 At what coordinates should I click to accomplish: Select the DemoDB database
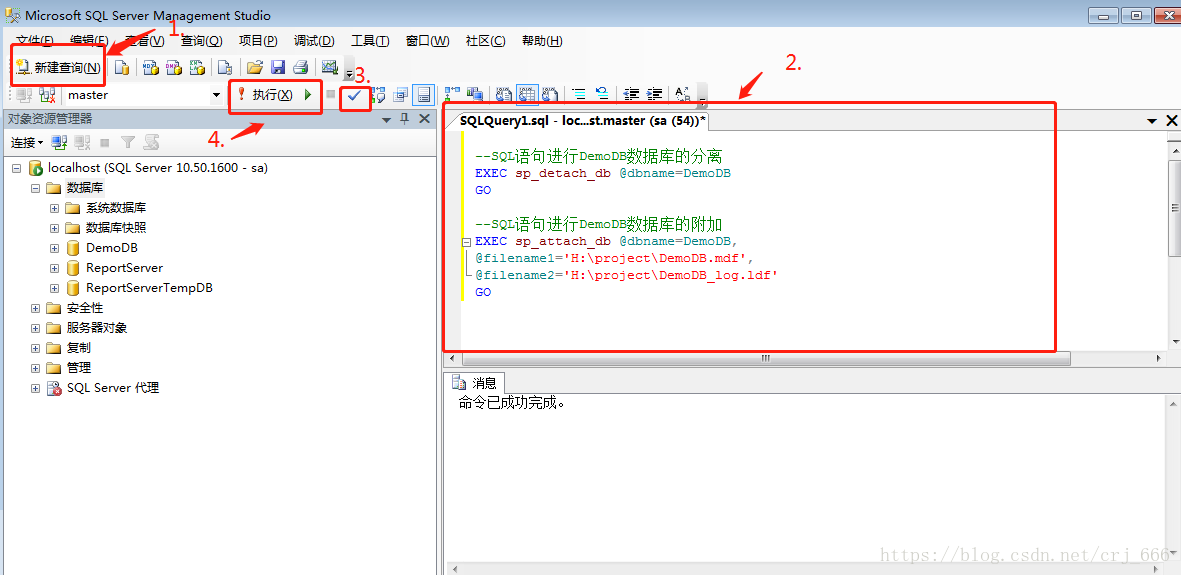pyautogui.click(x=111, y=248)
